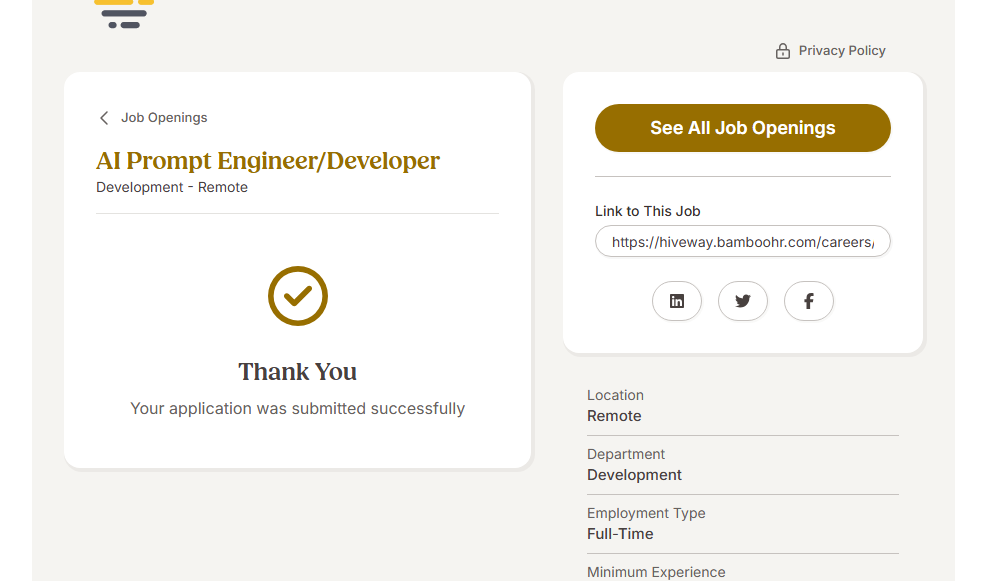
Task: Go back via Job Openings link
Action: pyautogui.click(x=164, y=118)
